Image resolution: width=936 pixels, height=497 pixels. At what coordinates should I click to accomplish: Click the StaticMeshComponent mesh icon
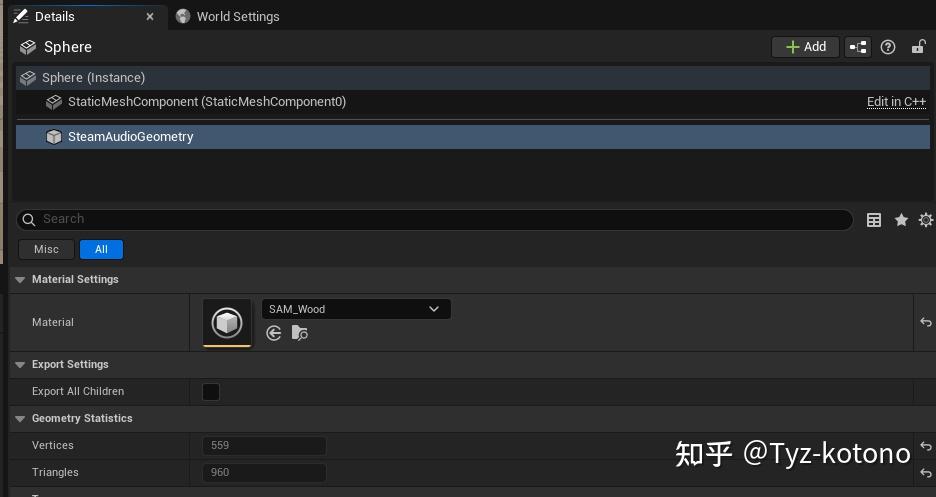[54, 102]
